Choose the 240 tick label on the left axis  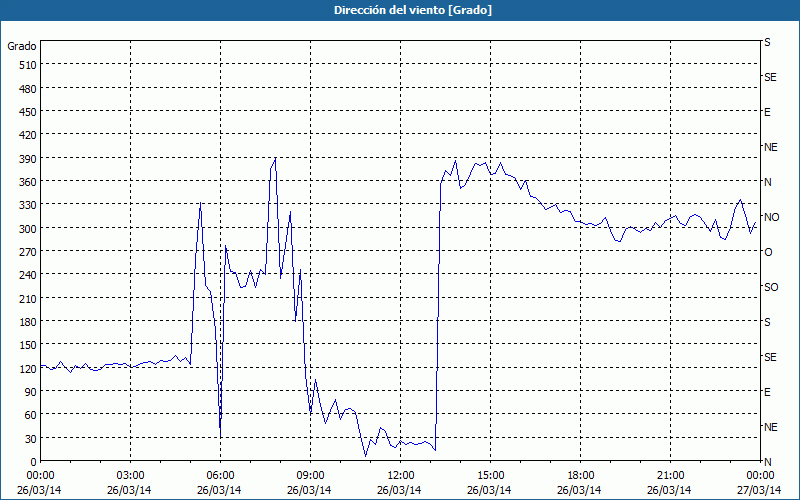(29, 275)
